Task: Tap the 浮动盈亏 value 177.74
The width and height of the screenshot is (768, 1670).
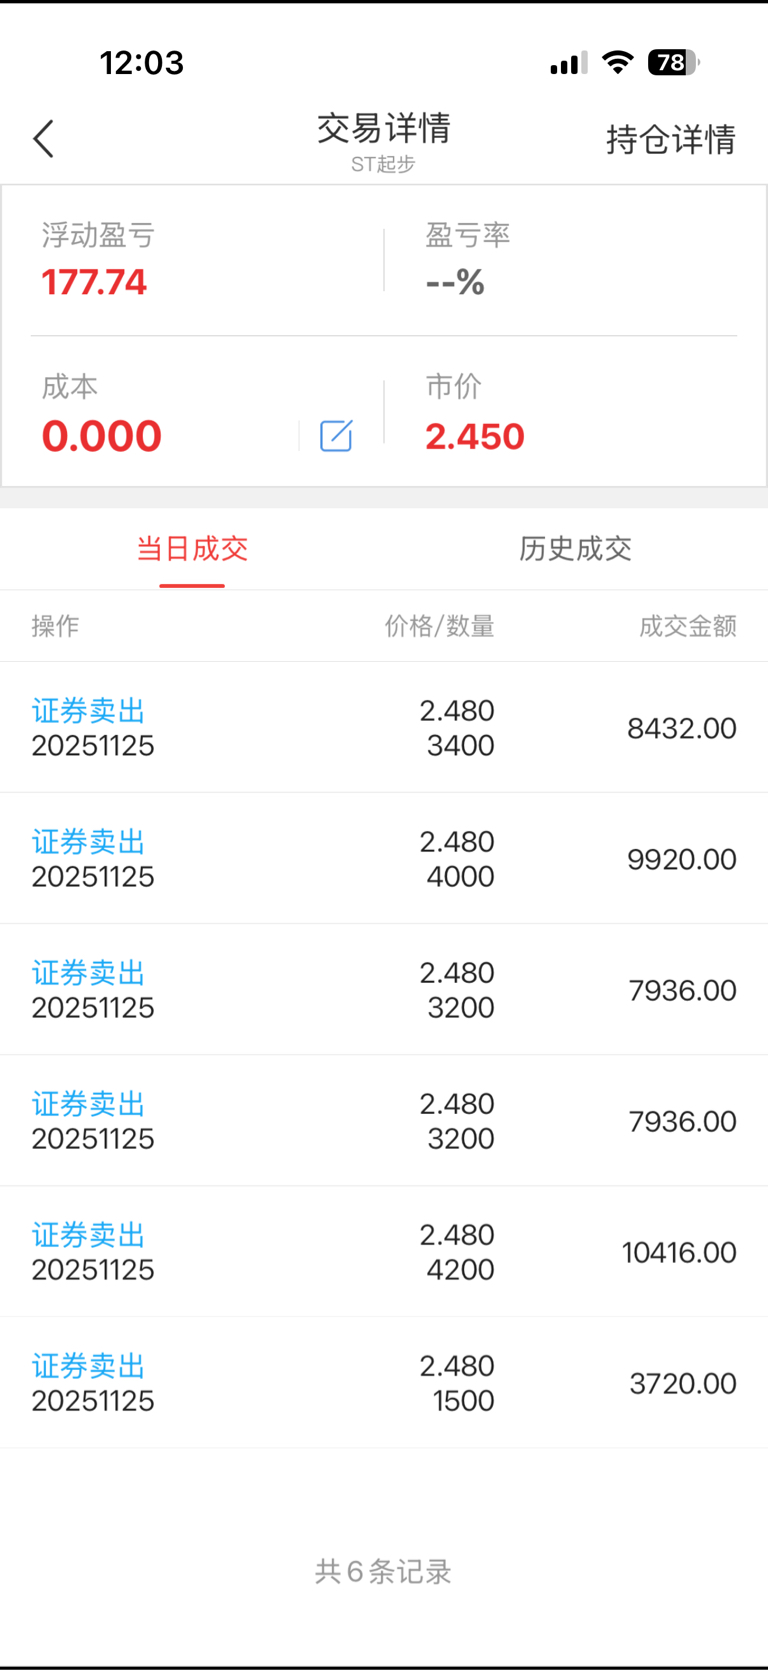Action: click(x=94, y=282)
